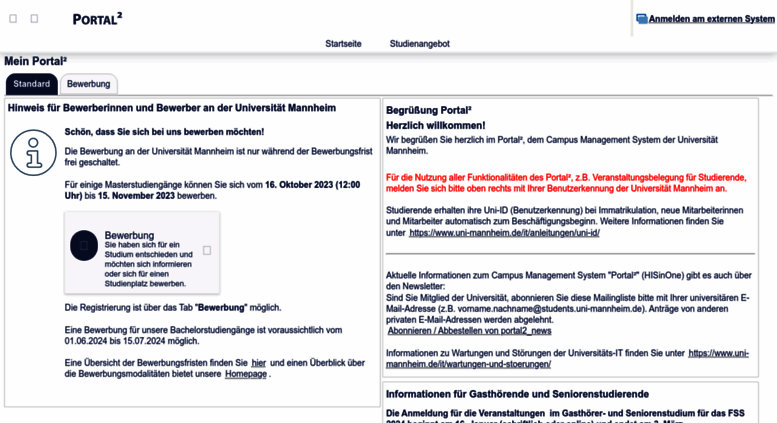The height and width of the screenshot is (423, 777).
Task: Click Abonnieren / Abbestellen von portal2_news
Action: (469, 330)
